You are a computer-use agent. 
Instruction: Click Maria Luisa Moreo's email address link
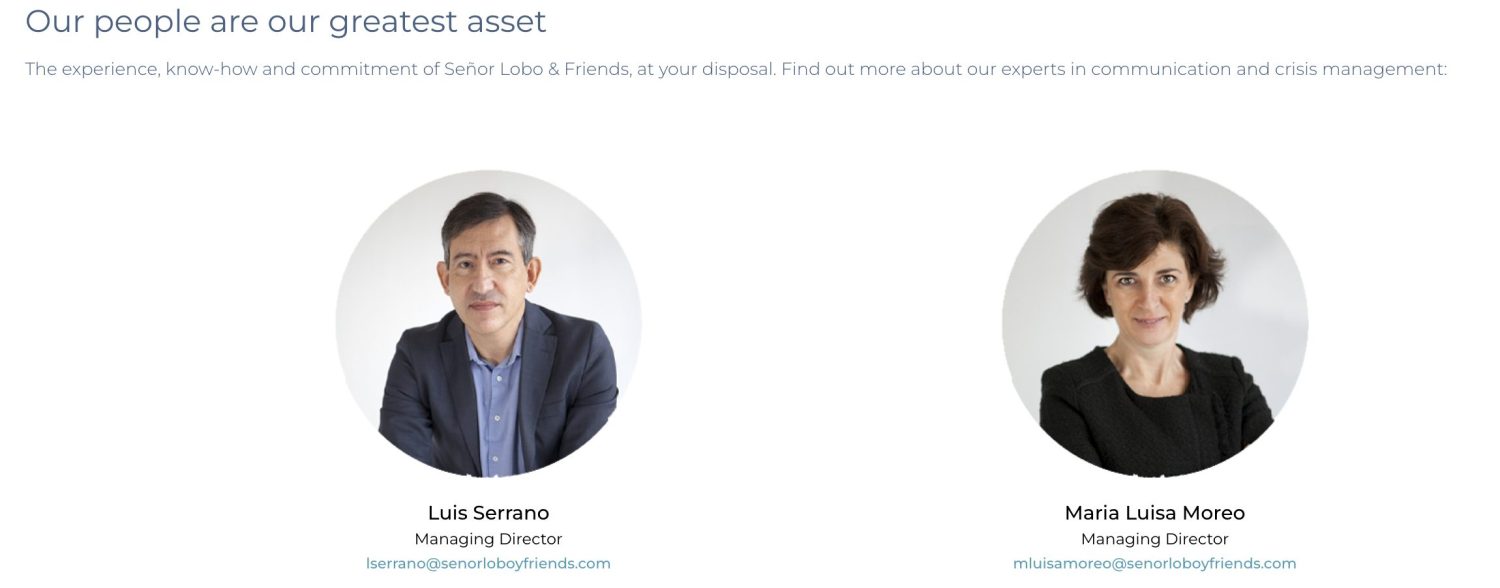(1154, 563)
